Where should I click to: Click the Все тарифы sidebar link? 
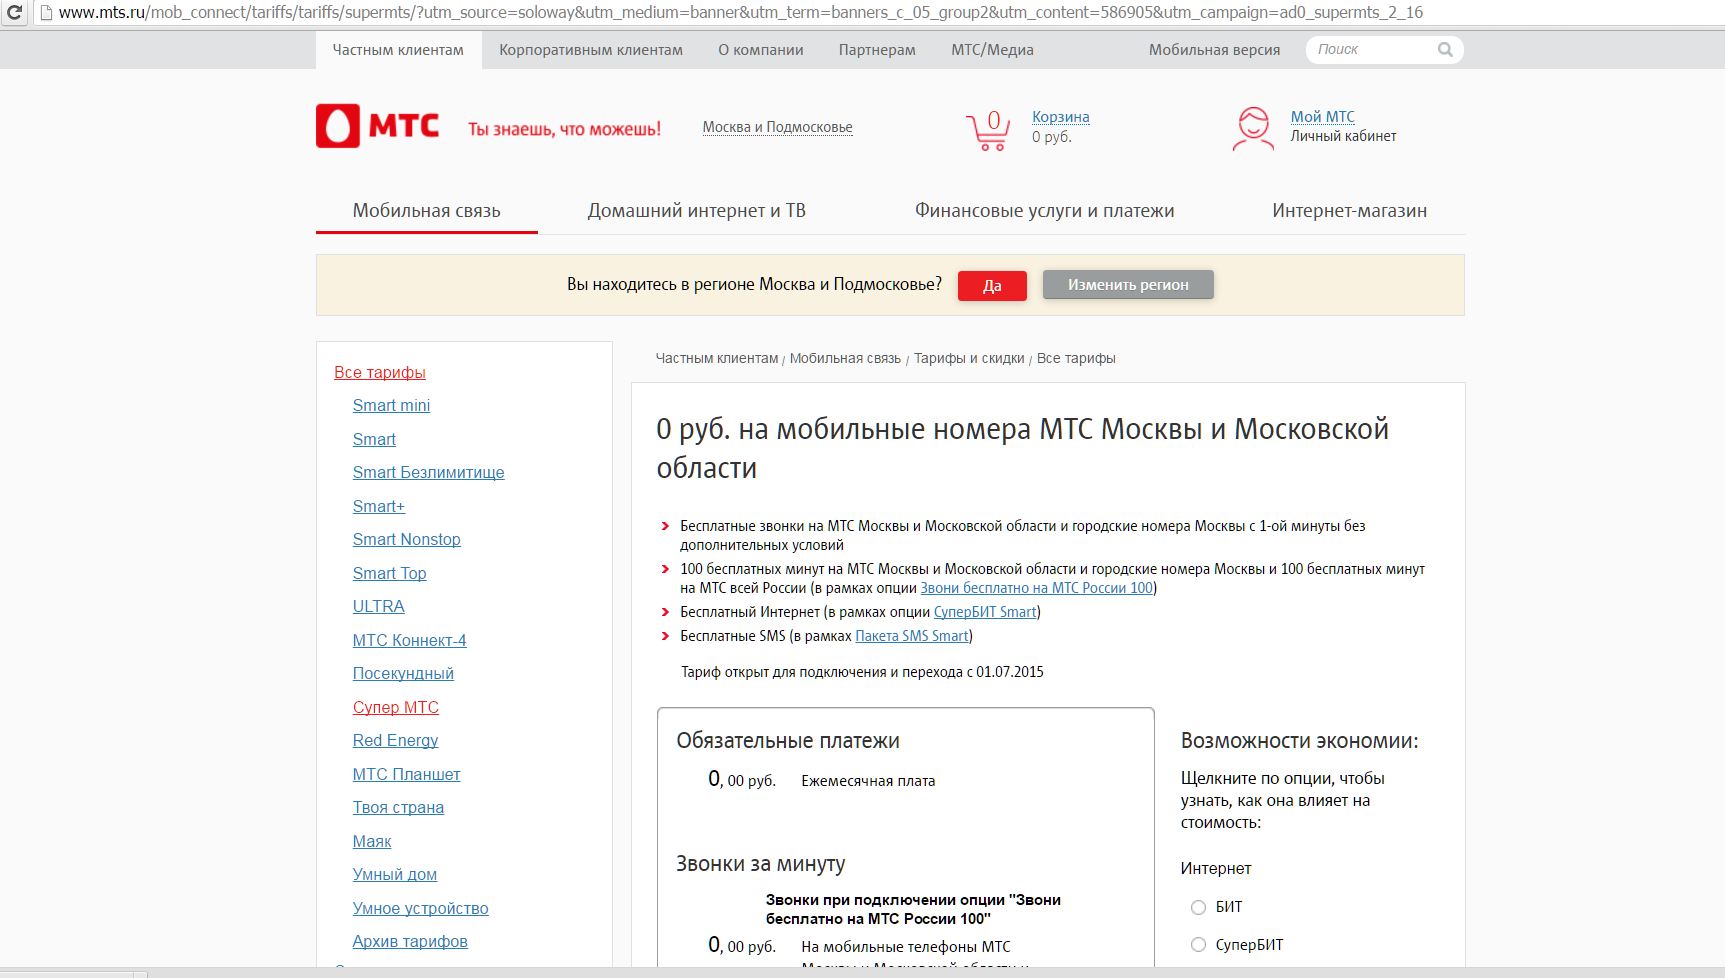380,372
